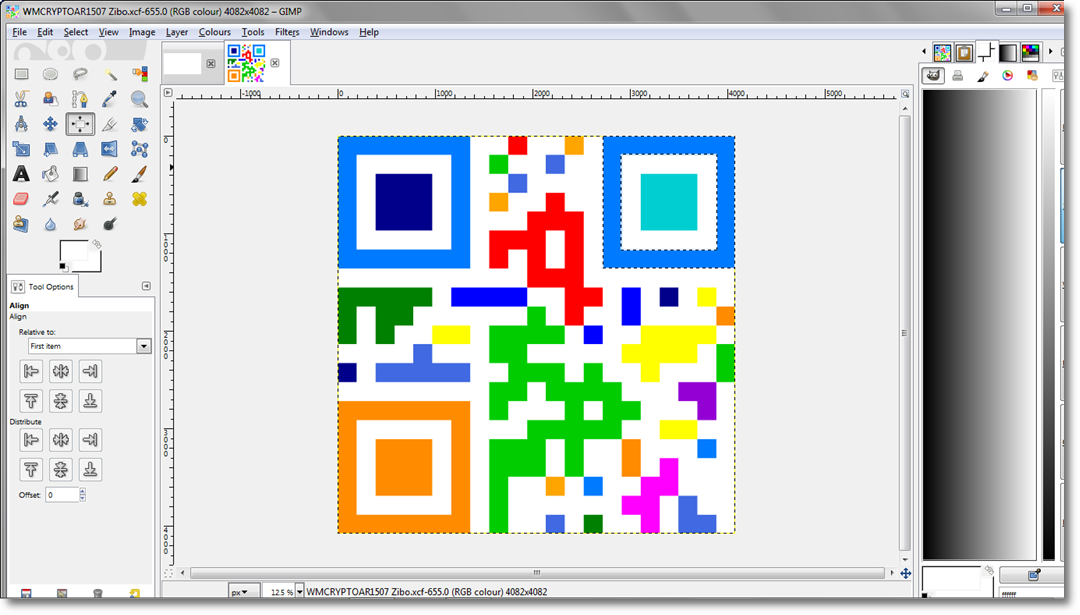
Task: Select the Cage Transform tool
Action: [x=139, y=149]
